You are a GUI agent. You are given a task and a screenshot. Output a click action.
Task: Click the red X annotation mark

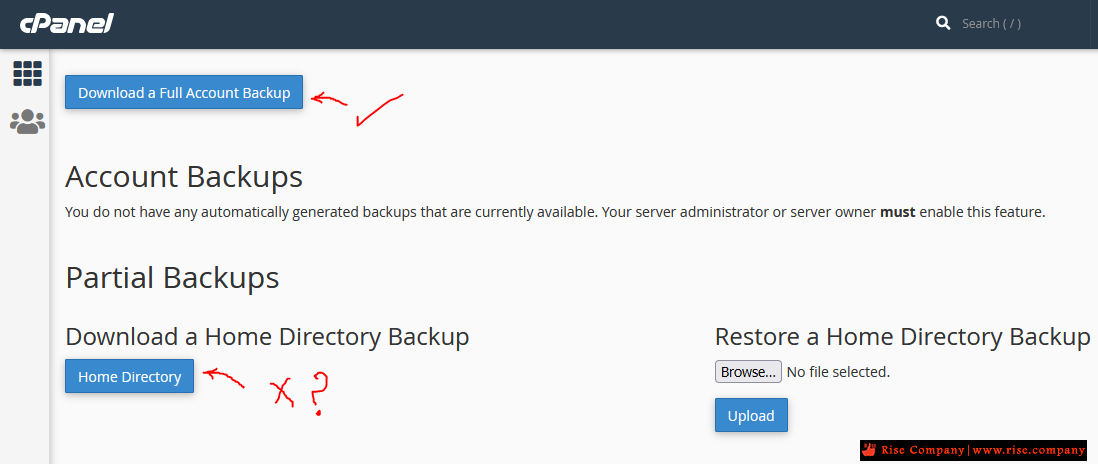point(284,393)
